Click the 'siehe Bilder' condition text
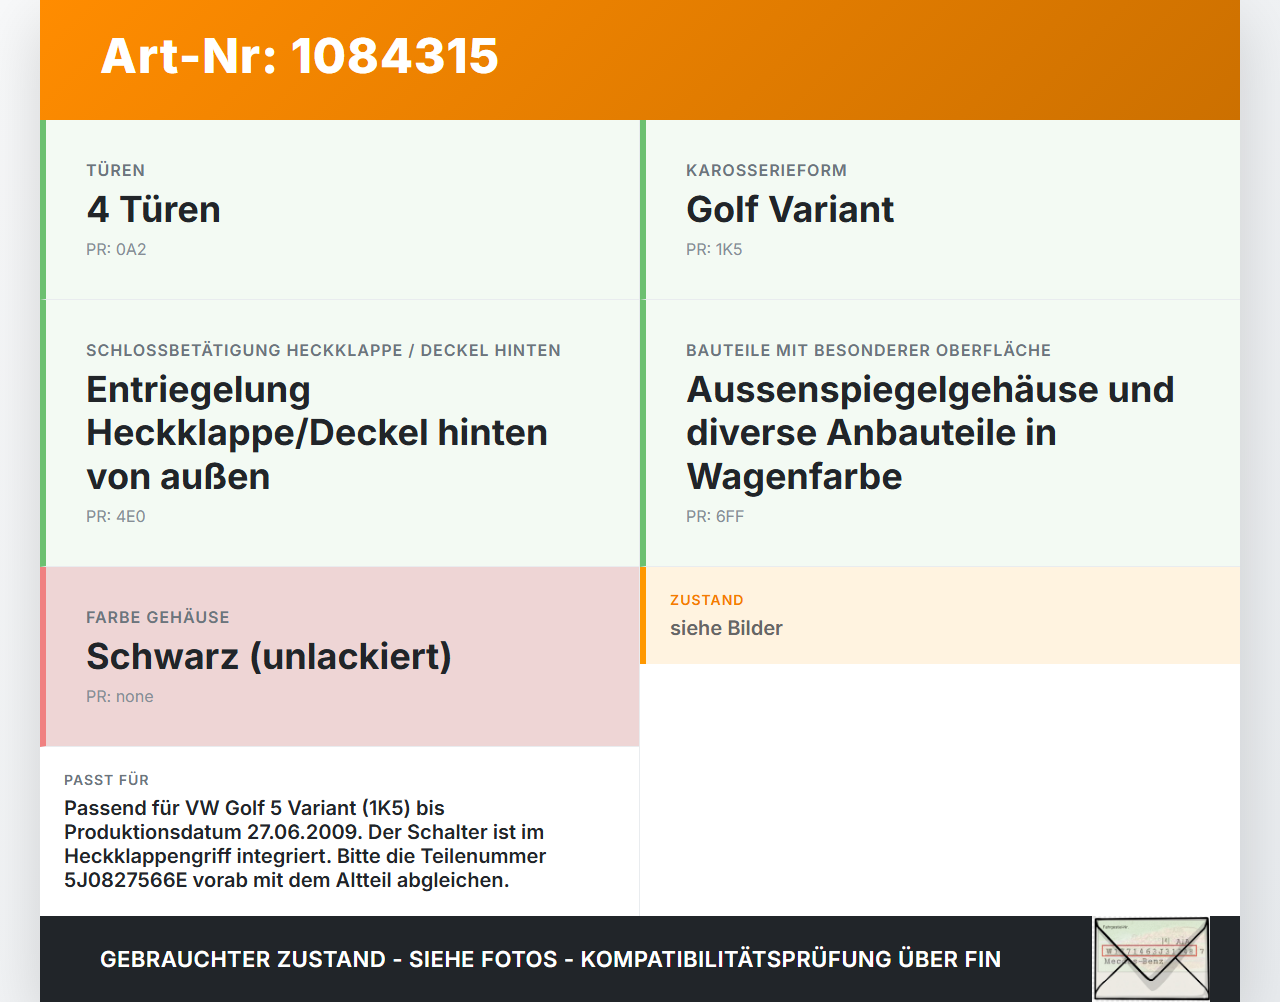The height and width of the screenshot is (1002, 1280). [726, 628]
